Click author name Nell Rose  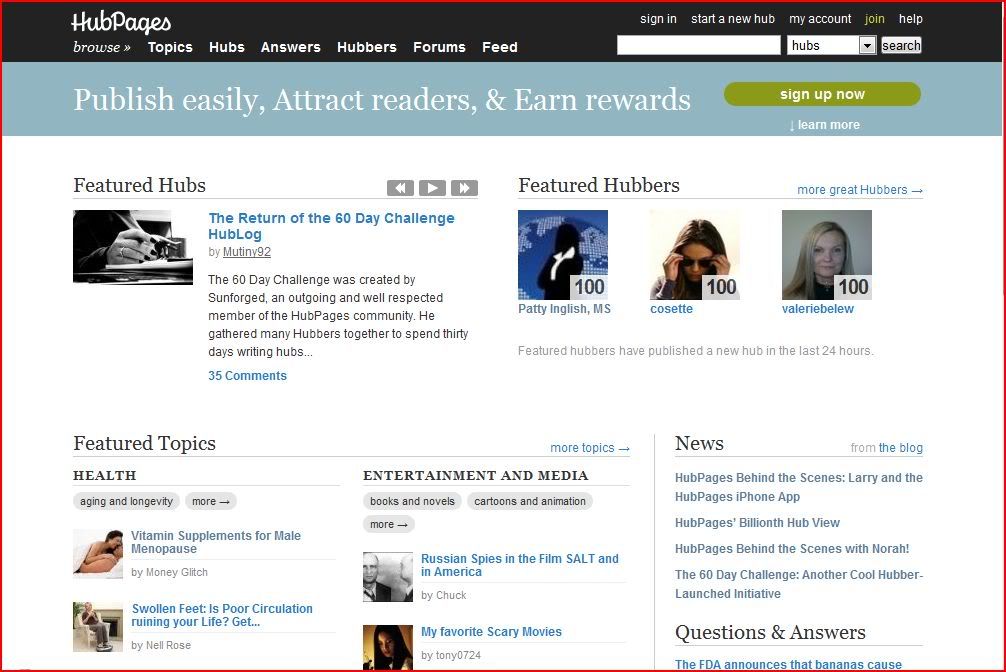coord(168,646)
